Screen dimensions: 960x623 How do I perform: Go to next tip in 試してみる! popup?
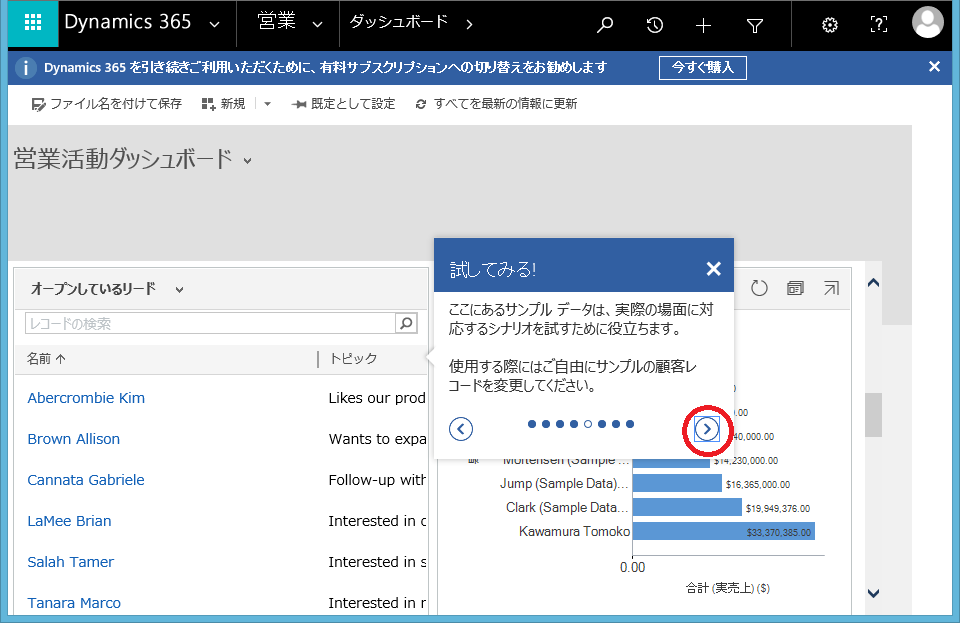[x=707, y=429]
